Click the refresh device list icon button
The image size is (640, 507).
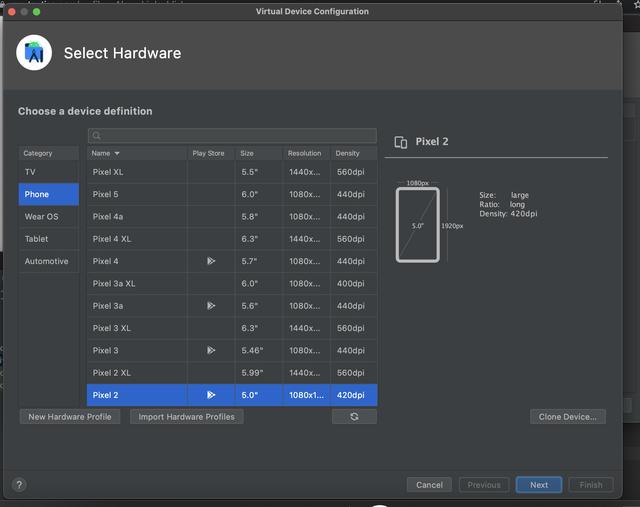[x=354, y=417]
